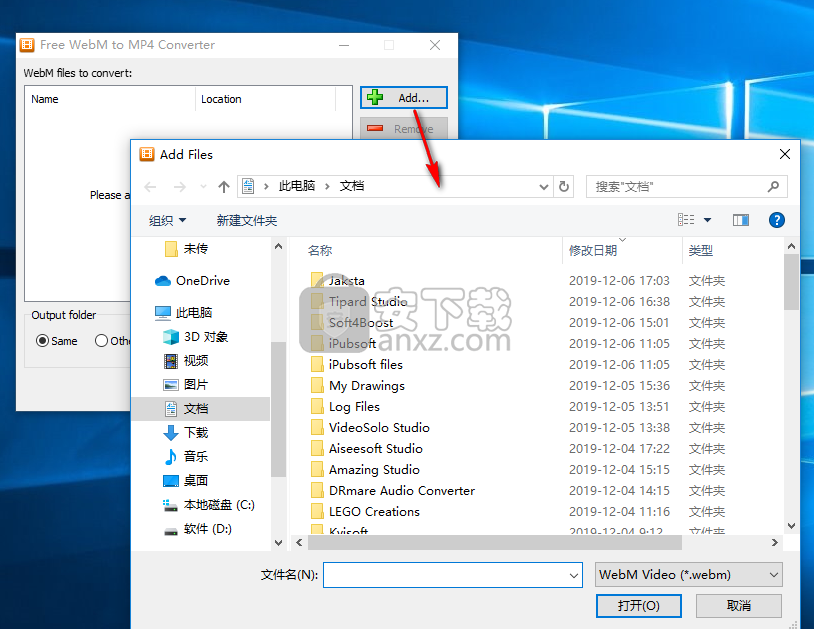The height and width of the screenshot is (629, 814).
Task: Select the VideoSolo Studio folder
Action: click(x=371, y=428)
